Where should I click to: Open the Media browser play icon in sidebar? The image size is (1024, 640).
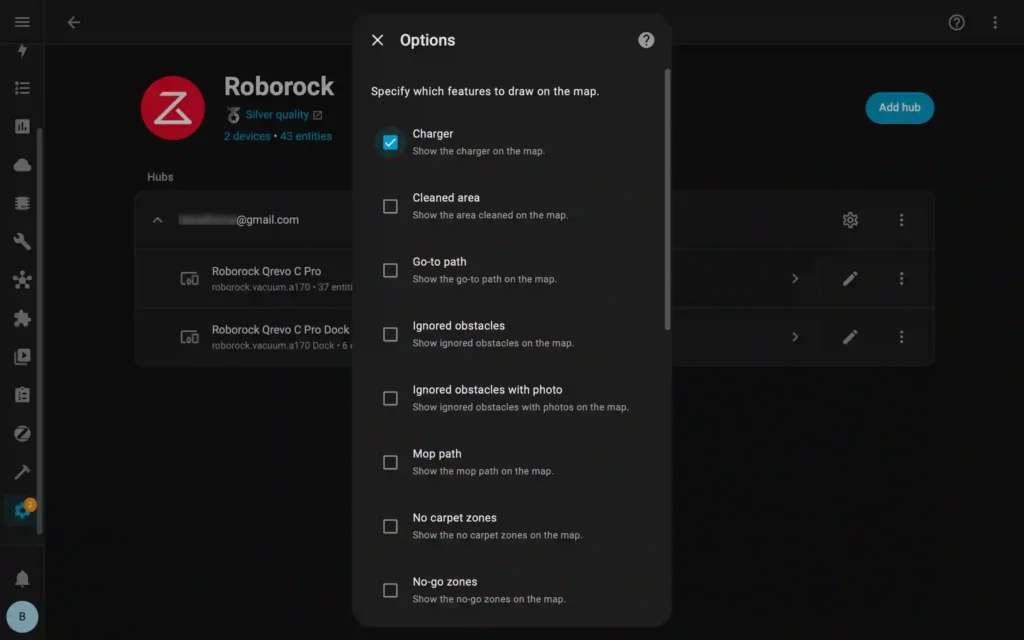(x=22, y=356)
